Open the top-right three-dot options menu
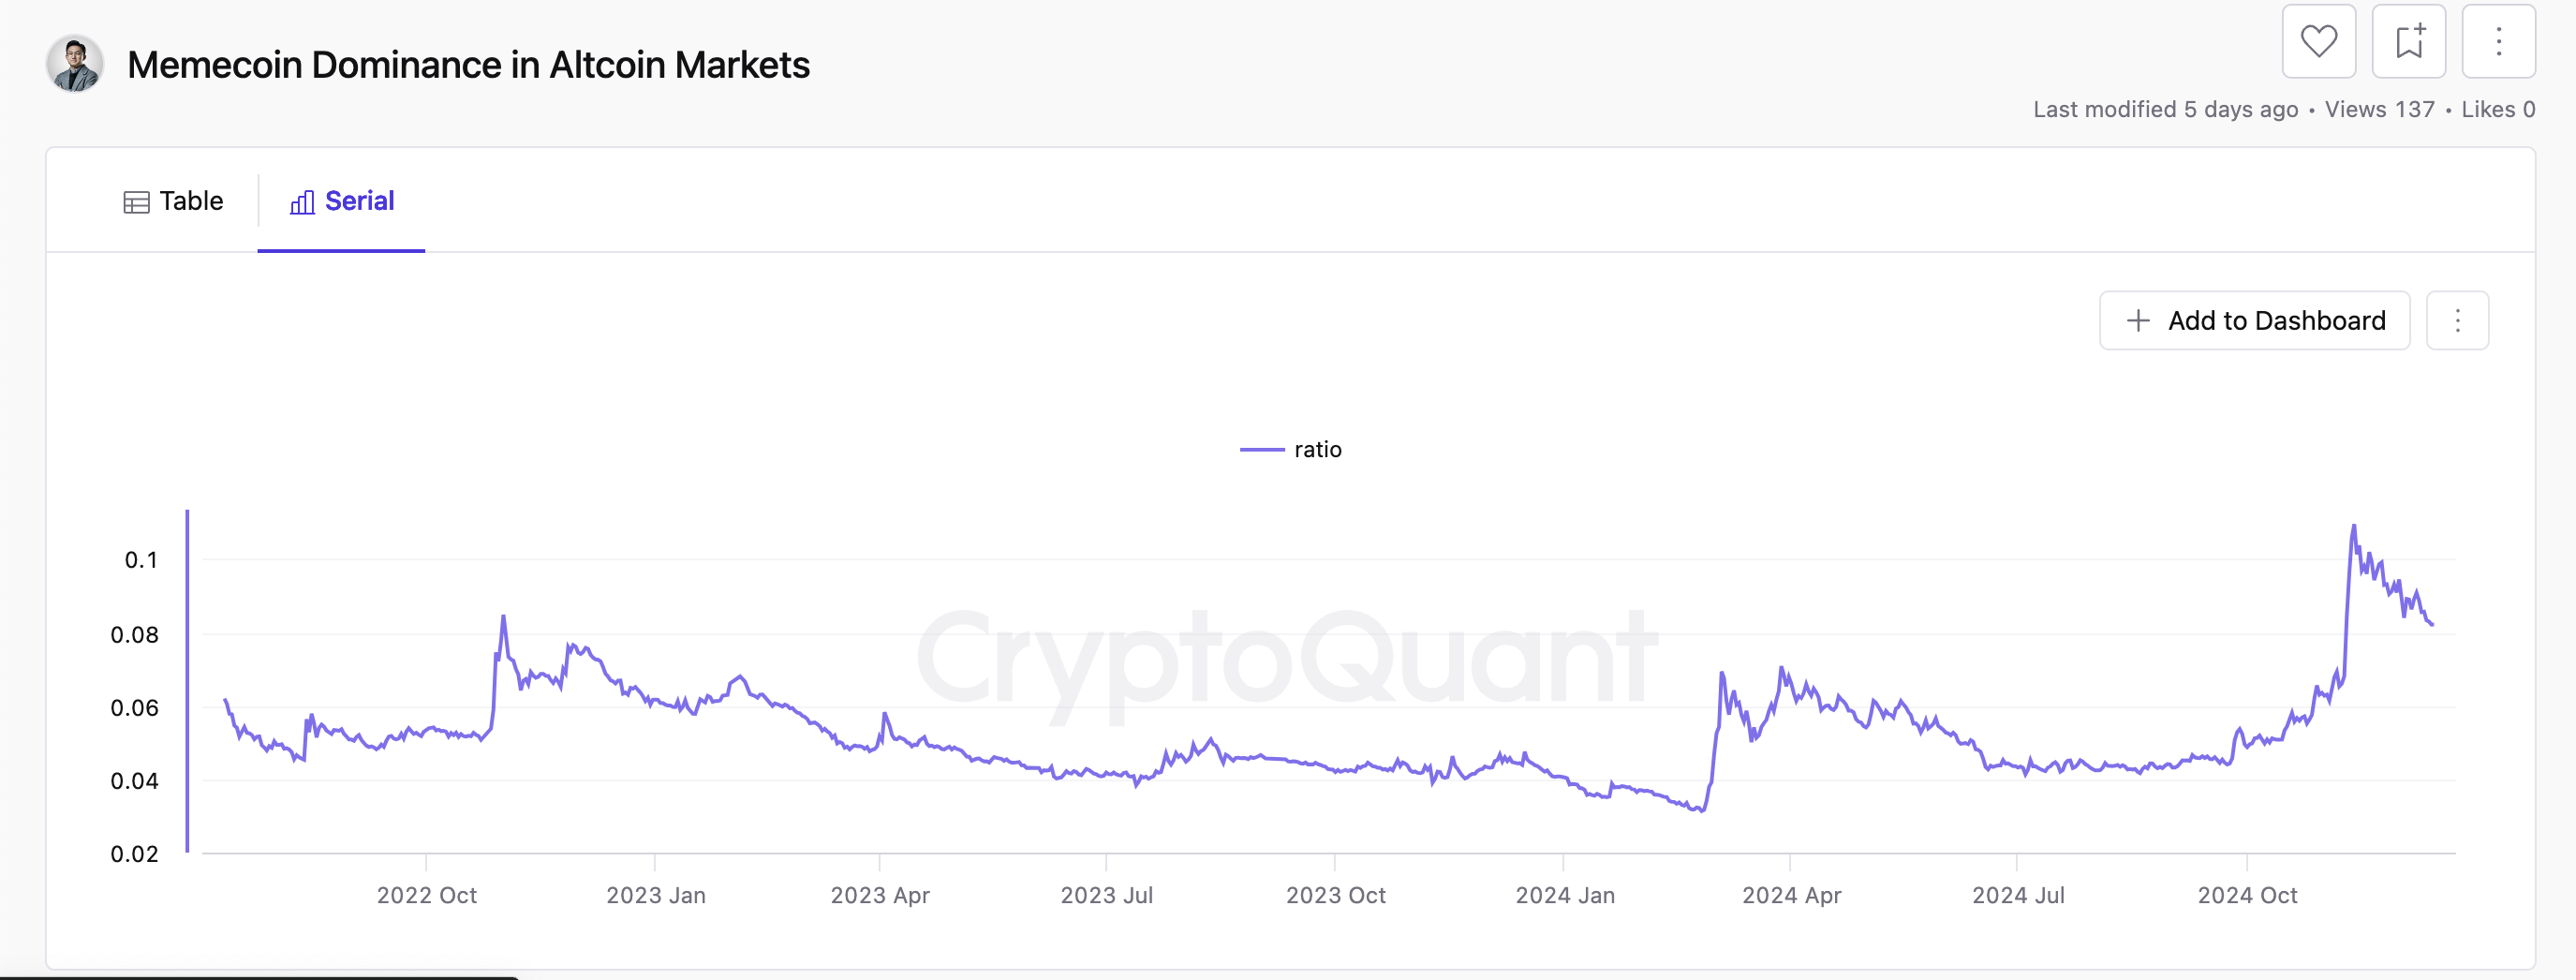 2498,42
